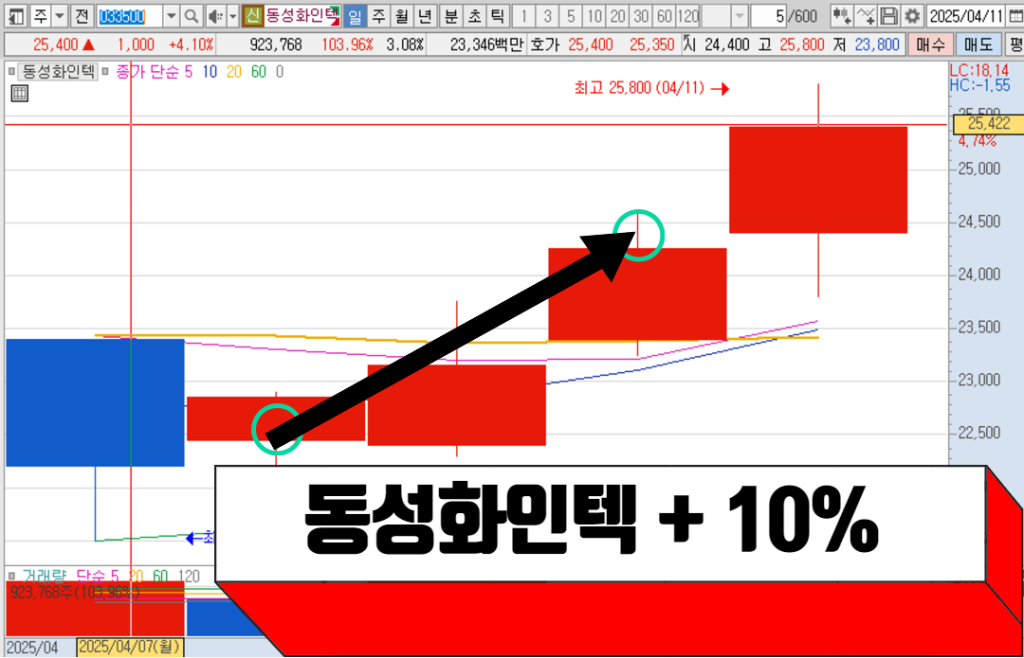Select the 10 interval button
The image size is (1024, 658).
[594, 16]
